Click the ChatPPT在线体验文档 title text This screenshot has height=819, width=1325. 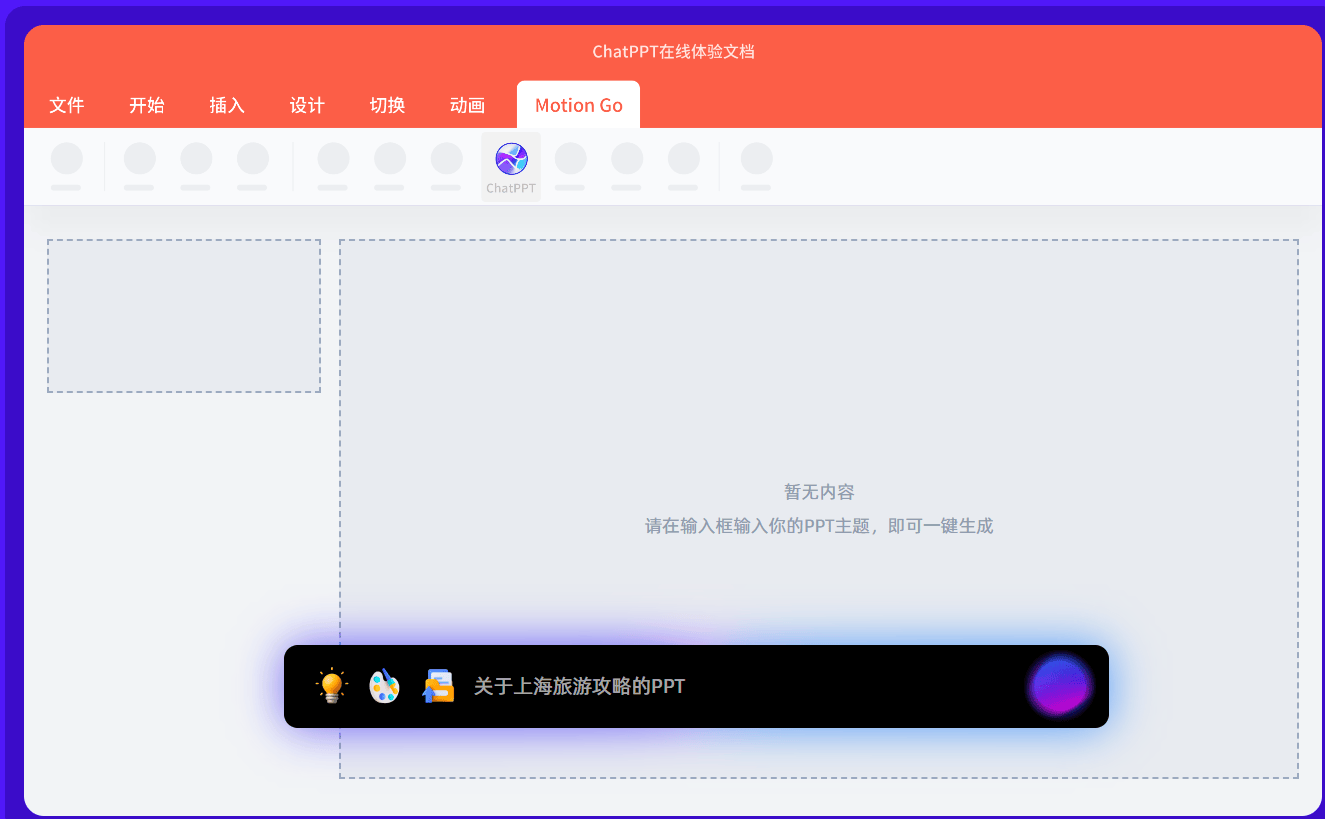673,52
